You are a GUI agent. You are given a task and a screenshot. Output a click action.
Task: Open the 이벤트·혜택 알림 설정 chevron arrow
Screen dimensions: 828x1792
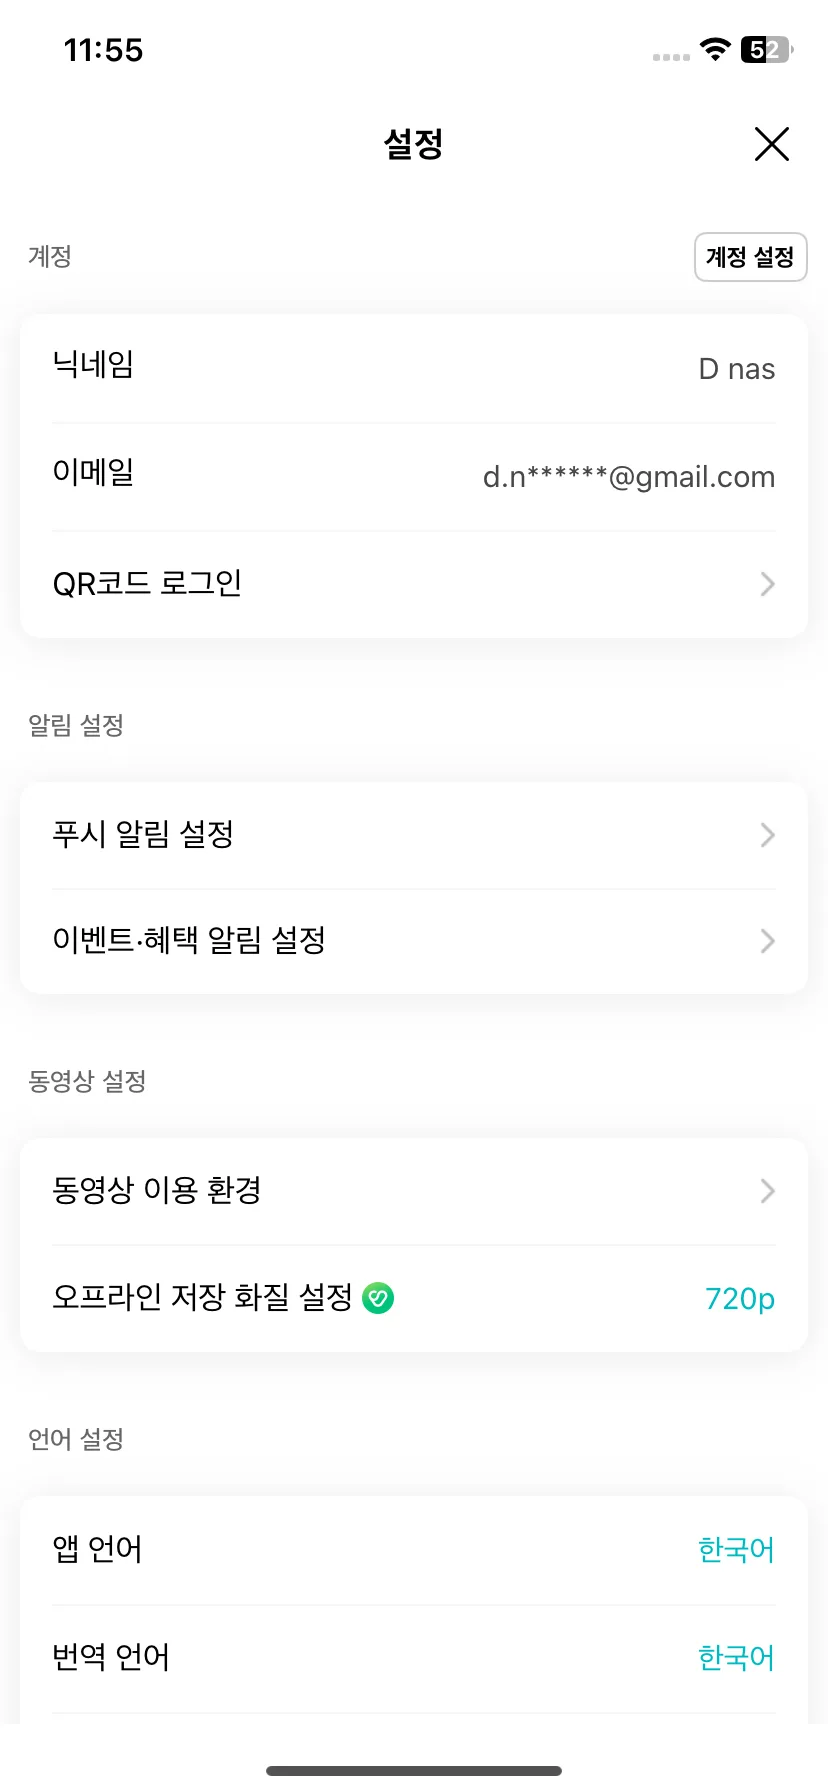pos(767,941)
